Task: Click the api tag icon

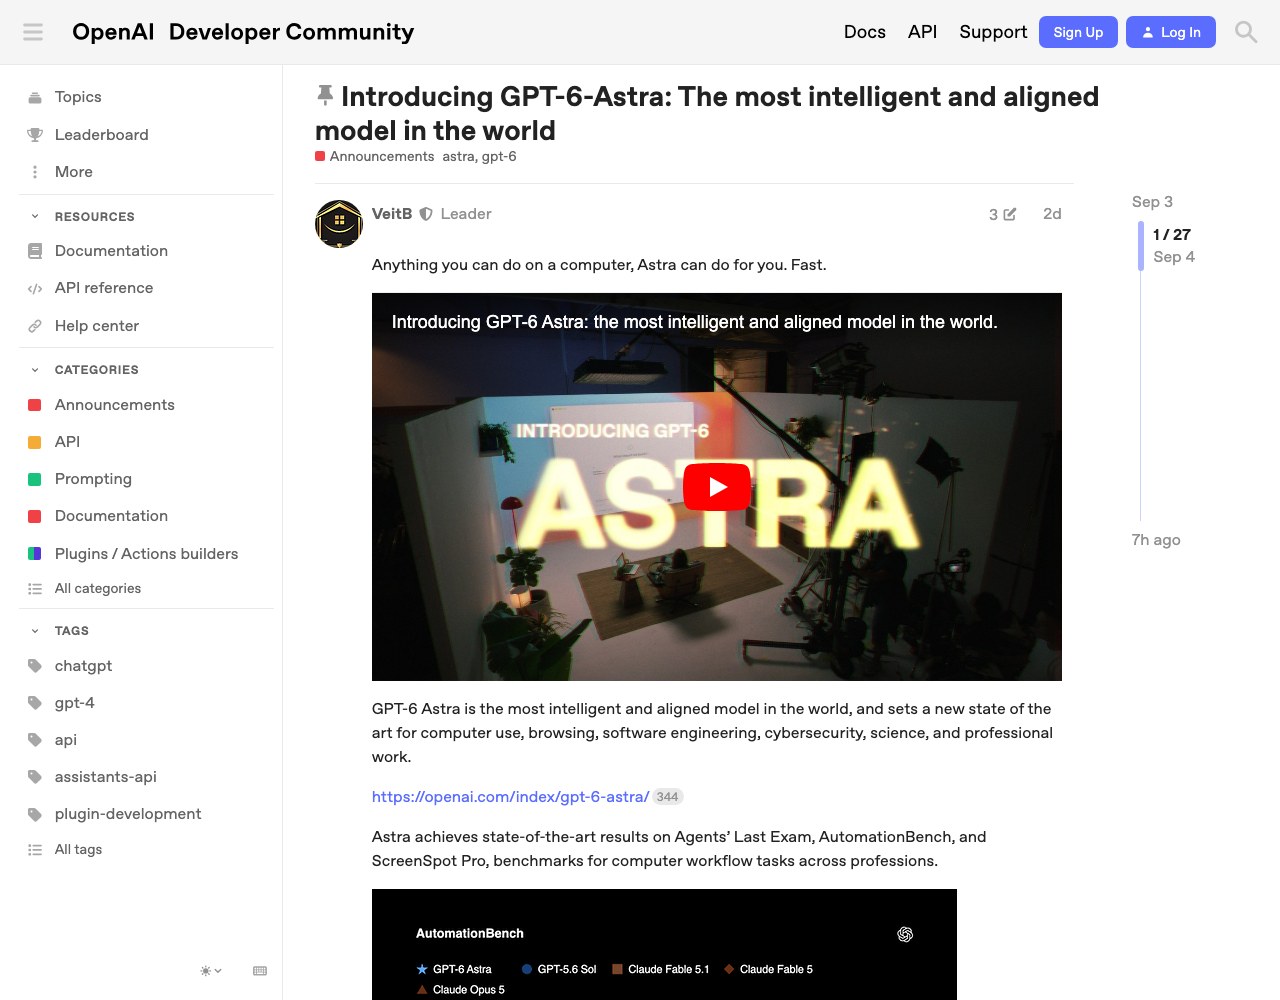Action: tap(35, 740)
